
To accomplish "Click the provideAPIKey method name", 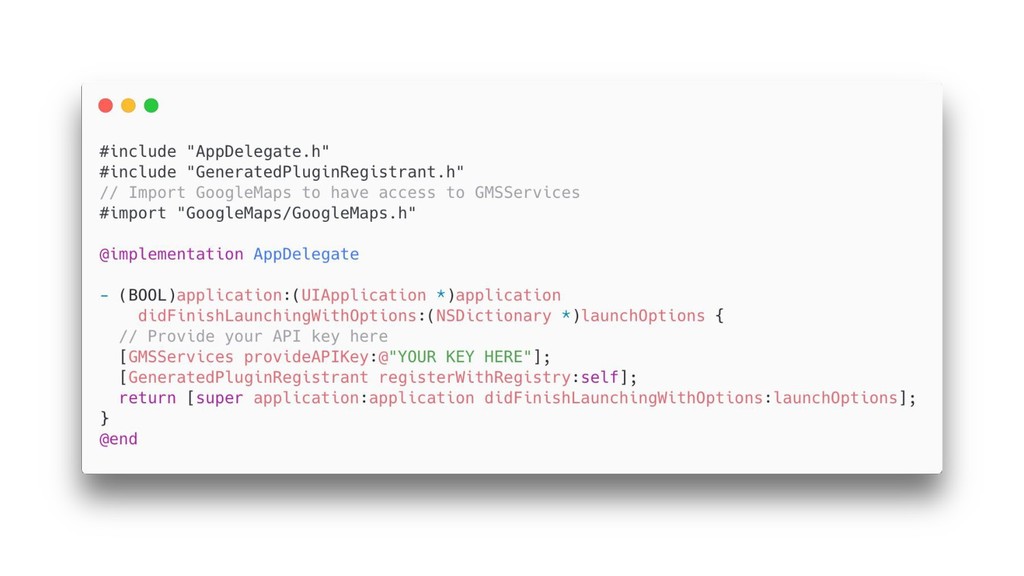I will click(x=306, y=357).
